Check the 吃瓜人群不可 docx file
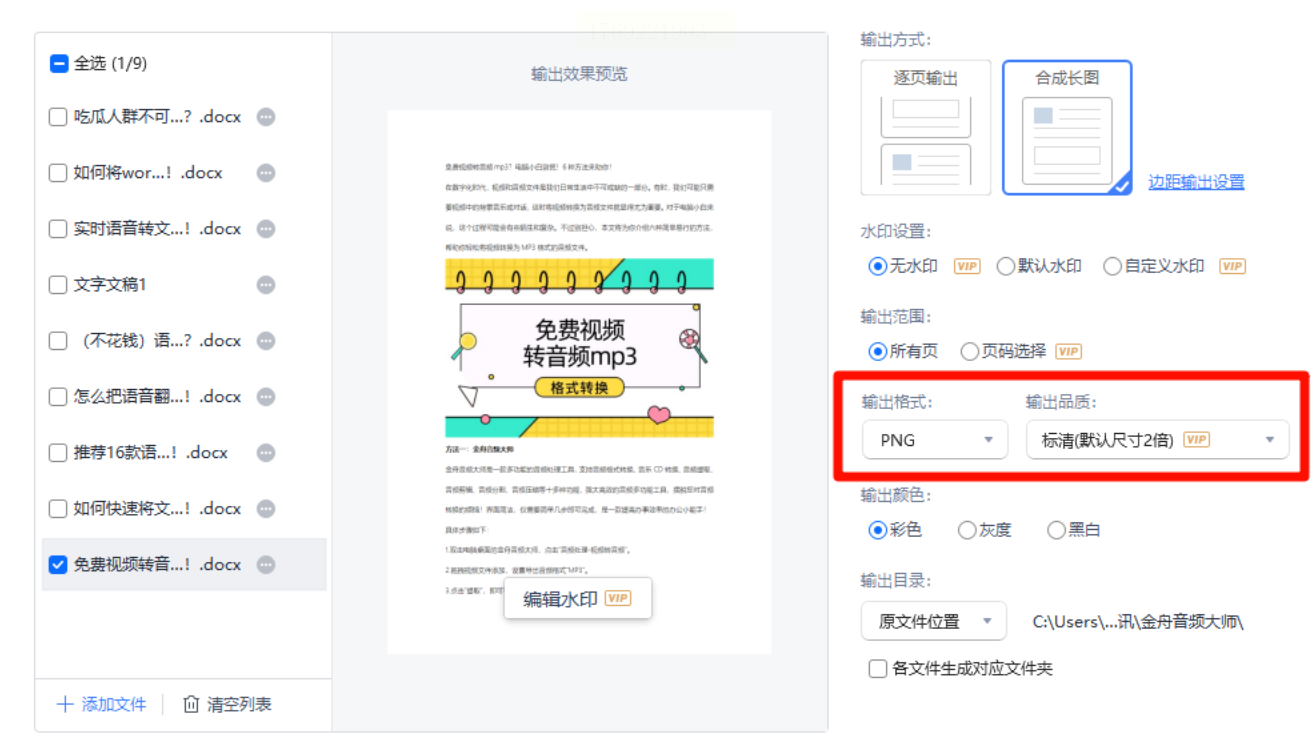The width and height of the screenshot is (1312, 734). coord(58,117)
